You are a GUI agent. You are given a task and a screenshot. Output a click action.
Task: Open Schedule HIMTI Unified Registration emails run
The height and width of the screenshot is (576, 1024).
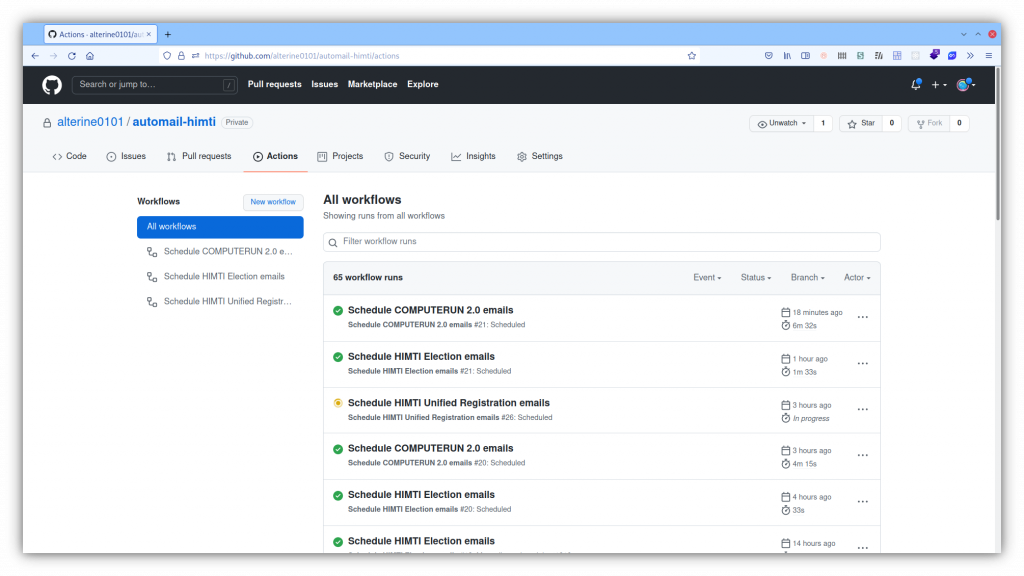(448, 403)
